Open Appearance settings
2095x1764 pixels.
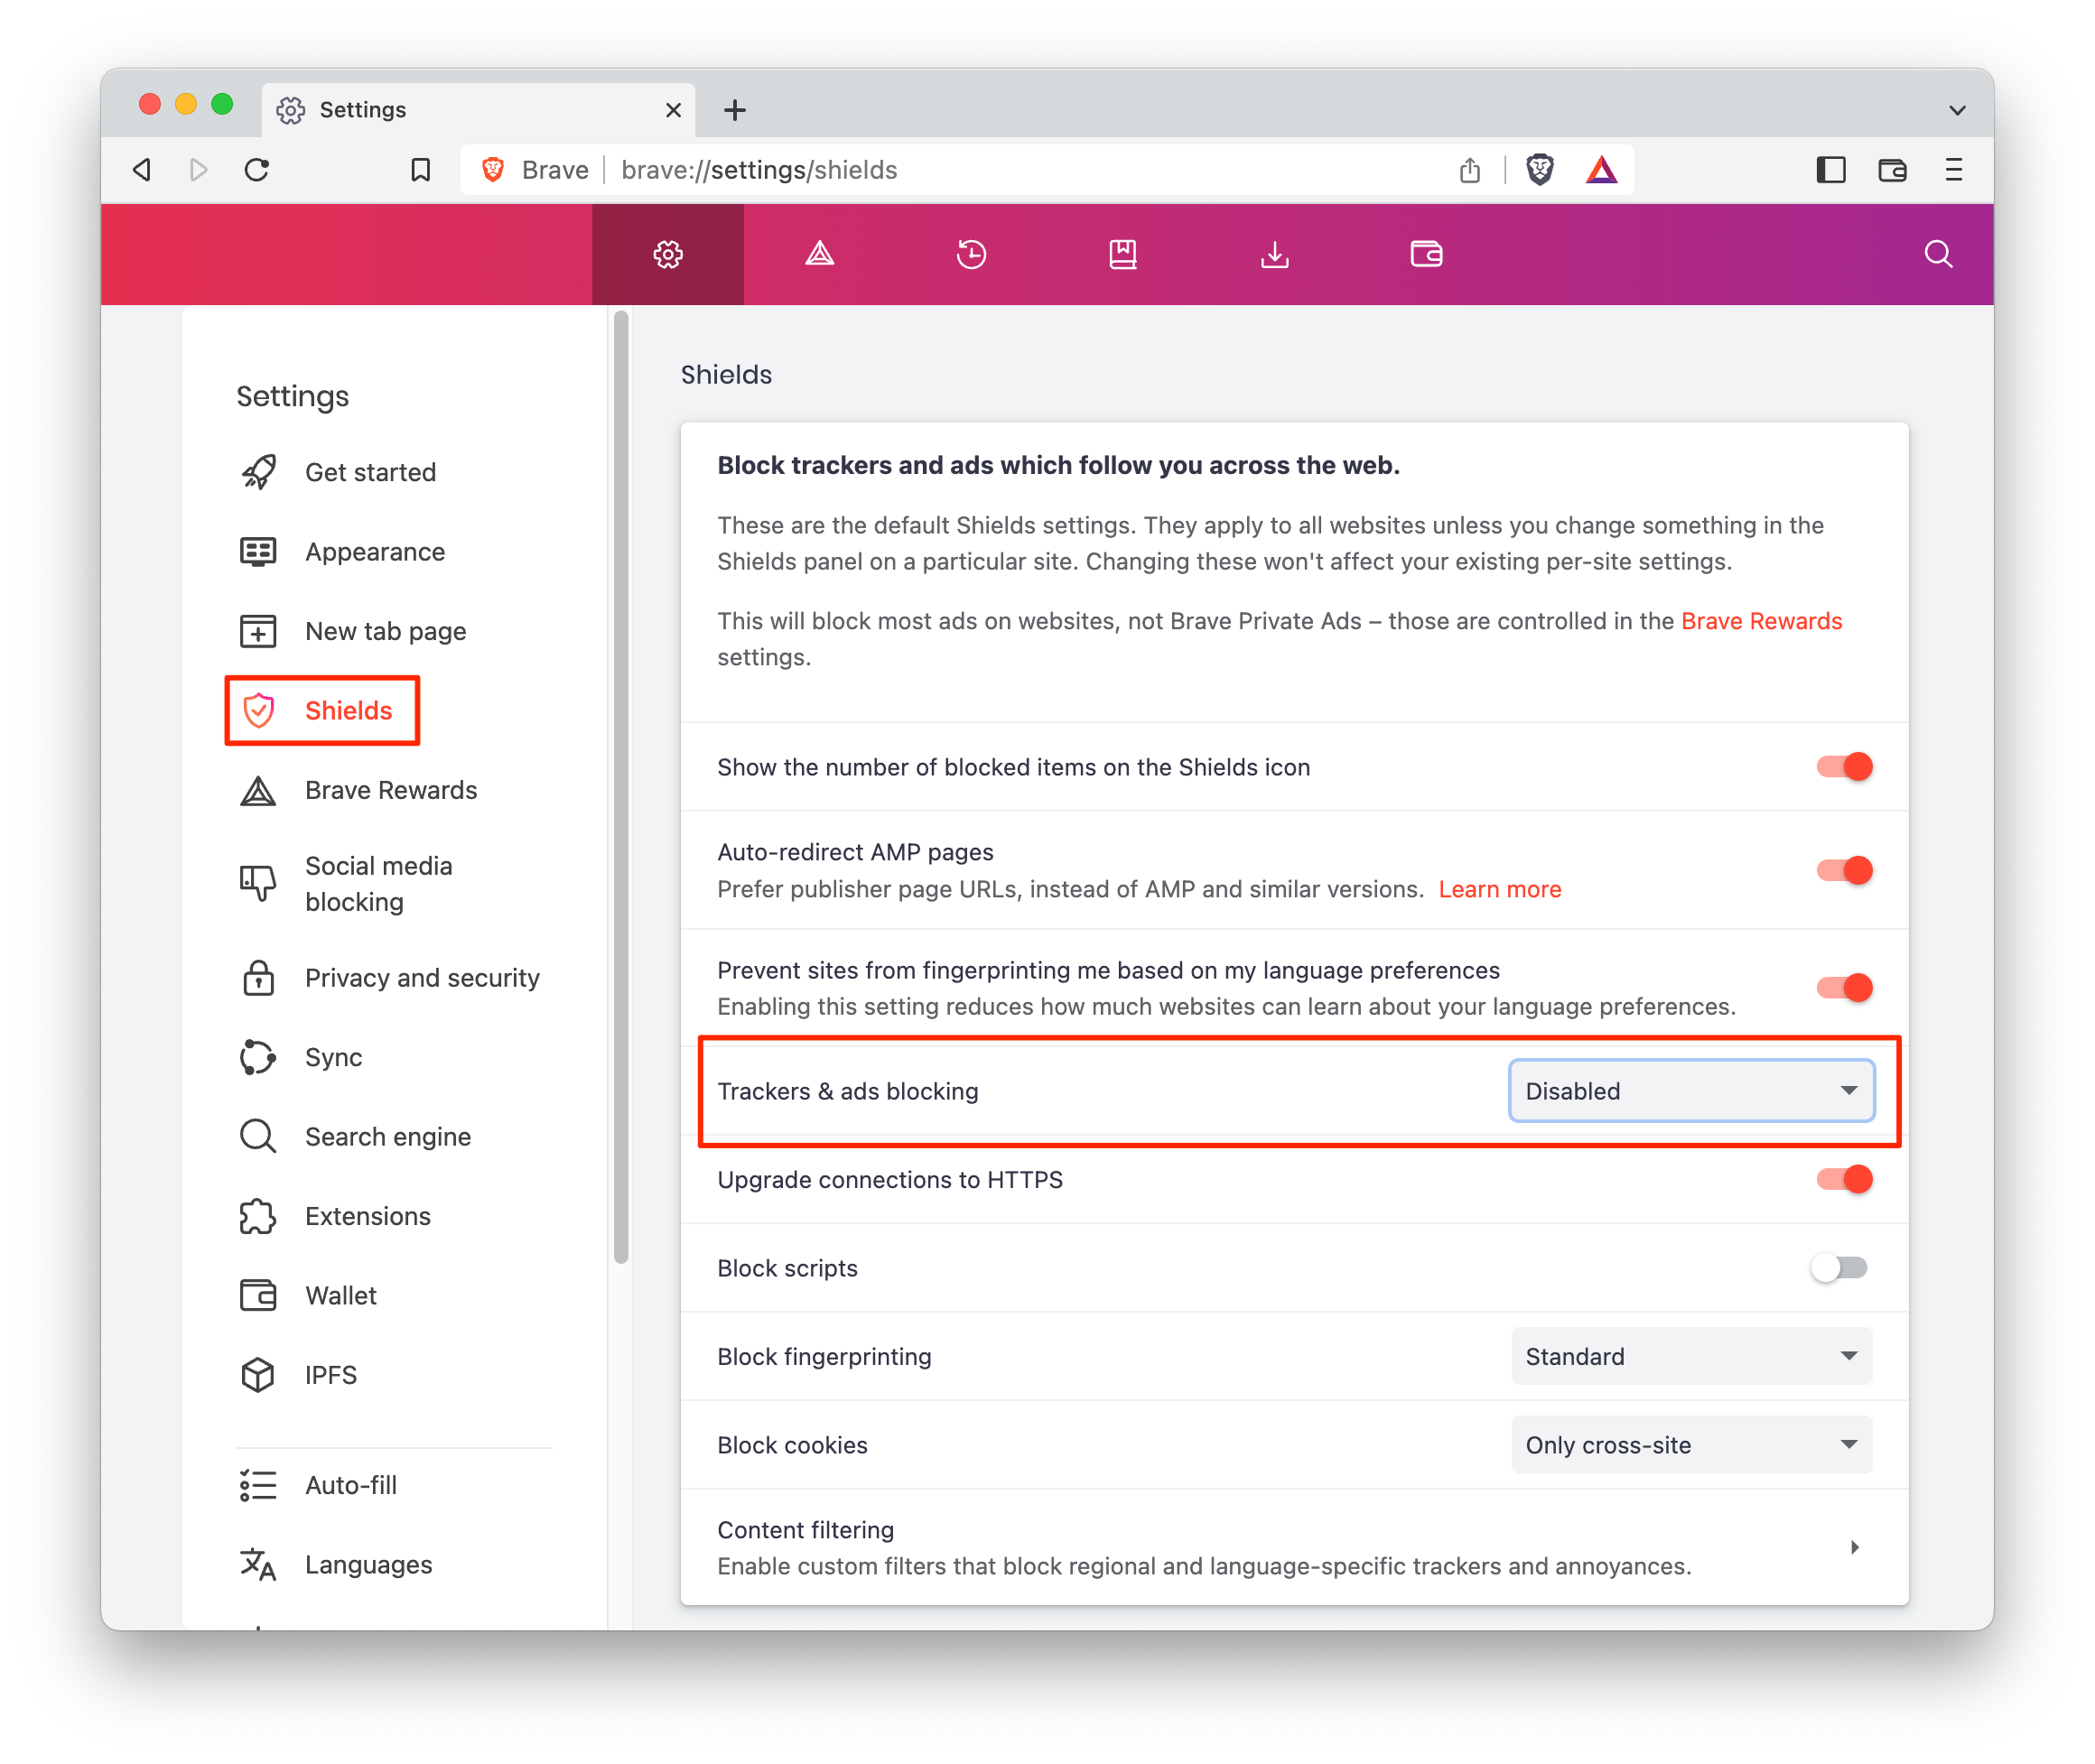tap(342, 552)
